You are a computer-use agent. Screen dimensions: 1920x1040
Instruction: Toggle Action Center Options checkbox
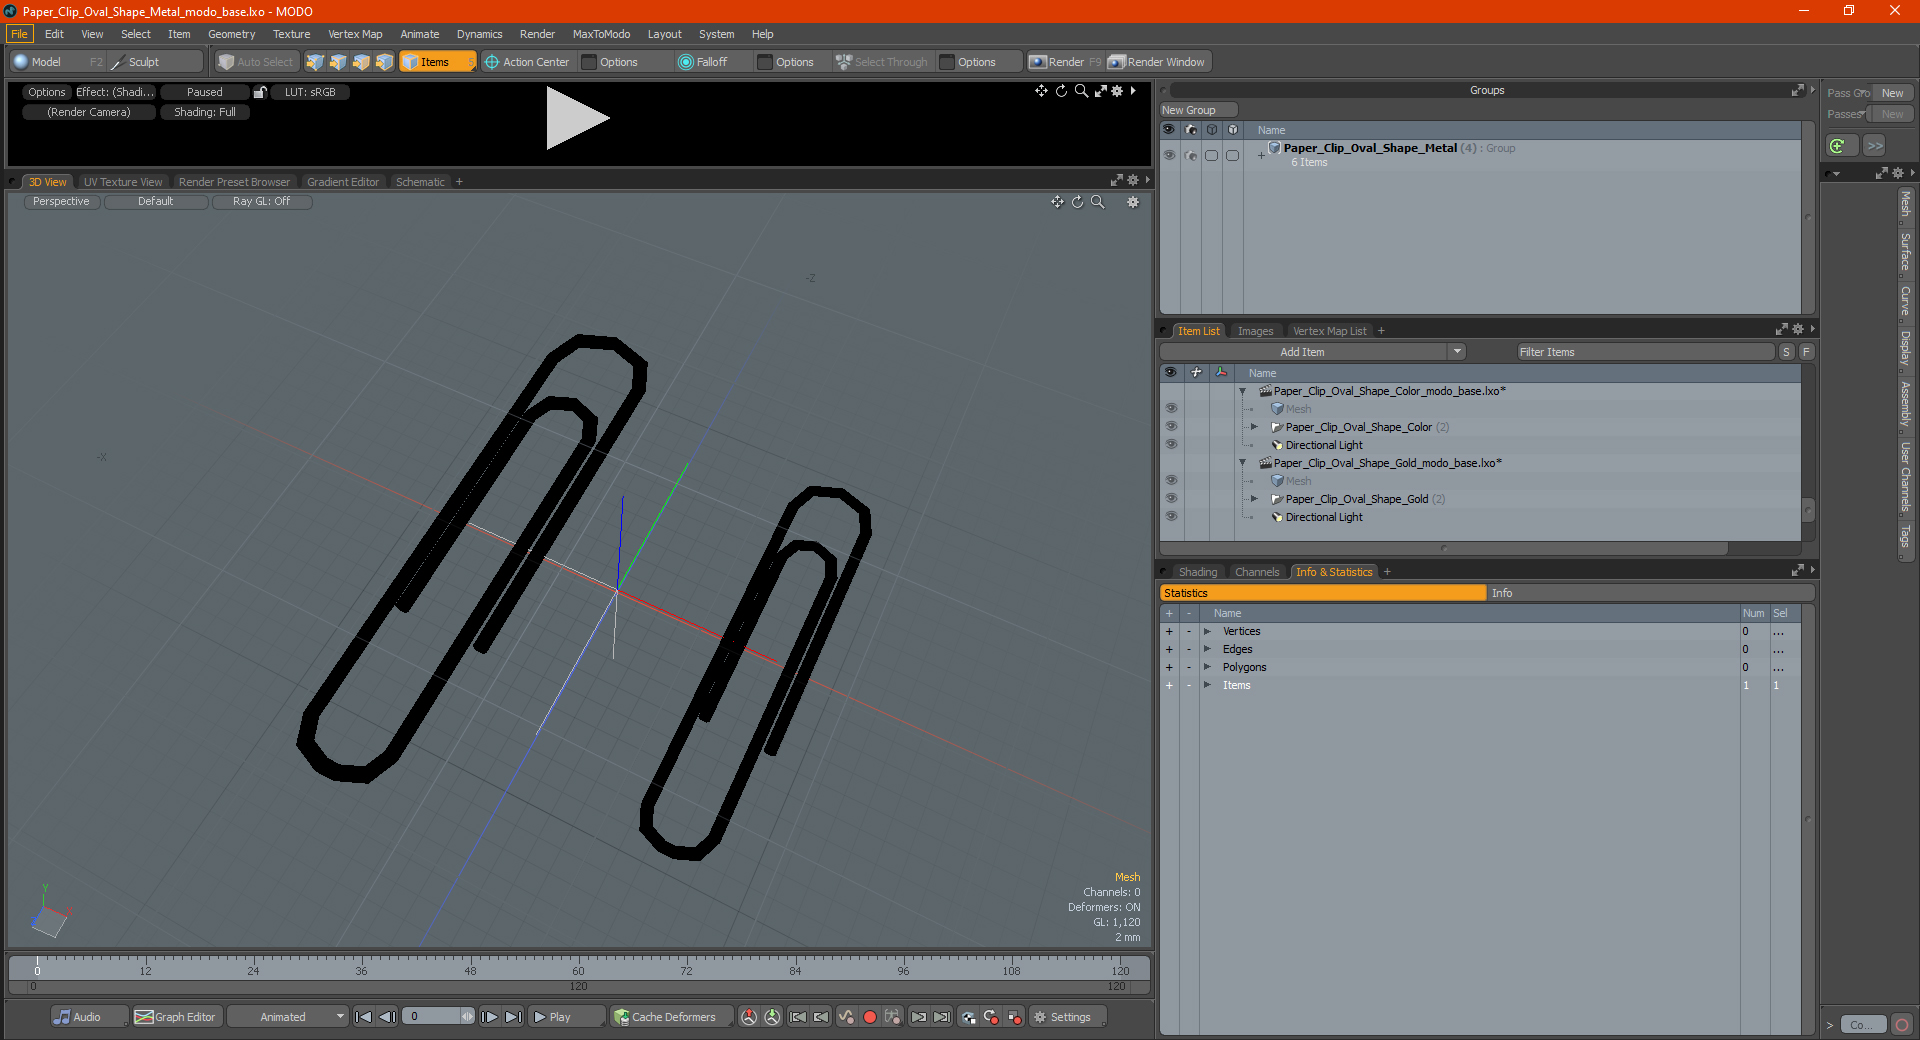[x=589, y=62]
